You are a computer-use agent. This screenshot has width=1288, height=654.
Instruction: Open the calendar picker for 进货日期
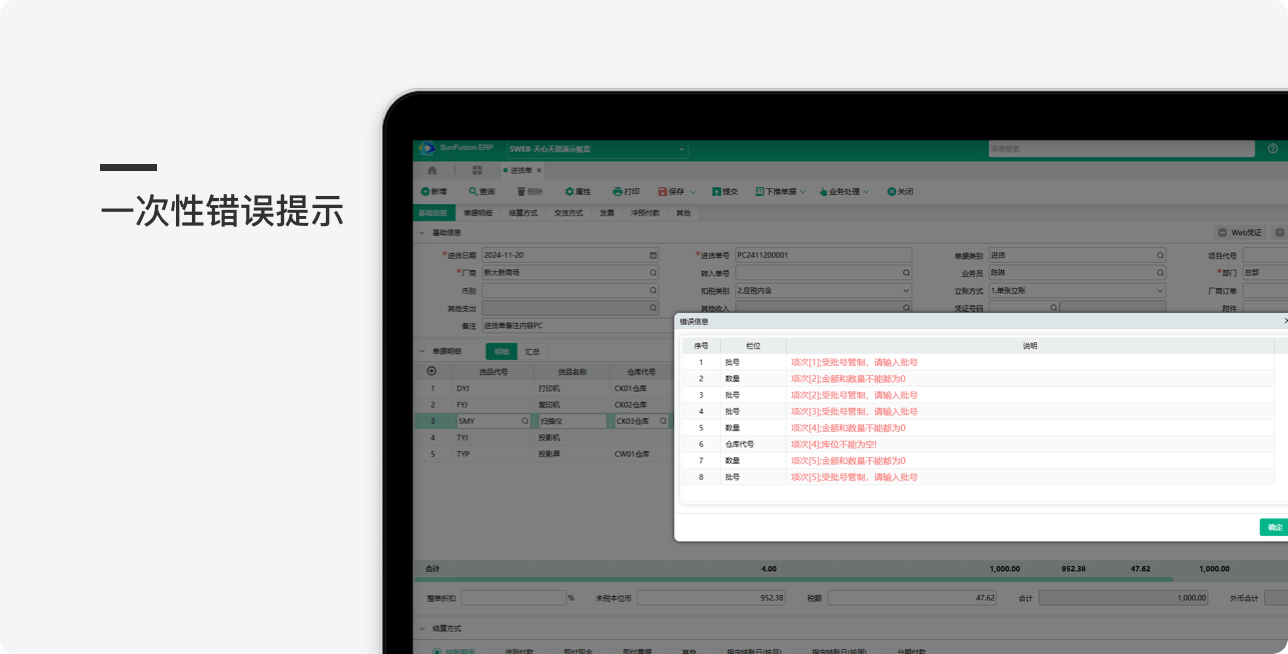(653, 255)
